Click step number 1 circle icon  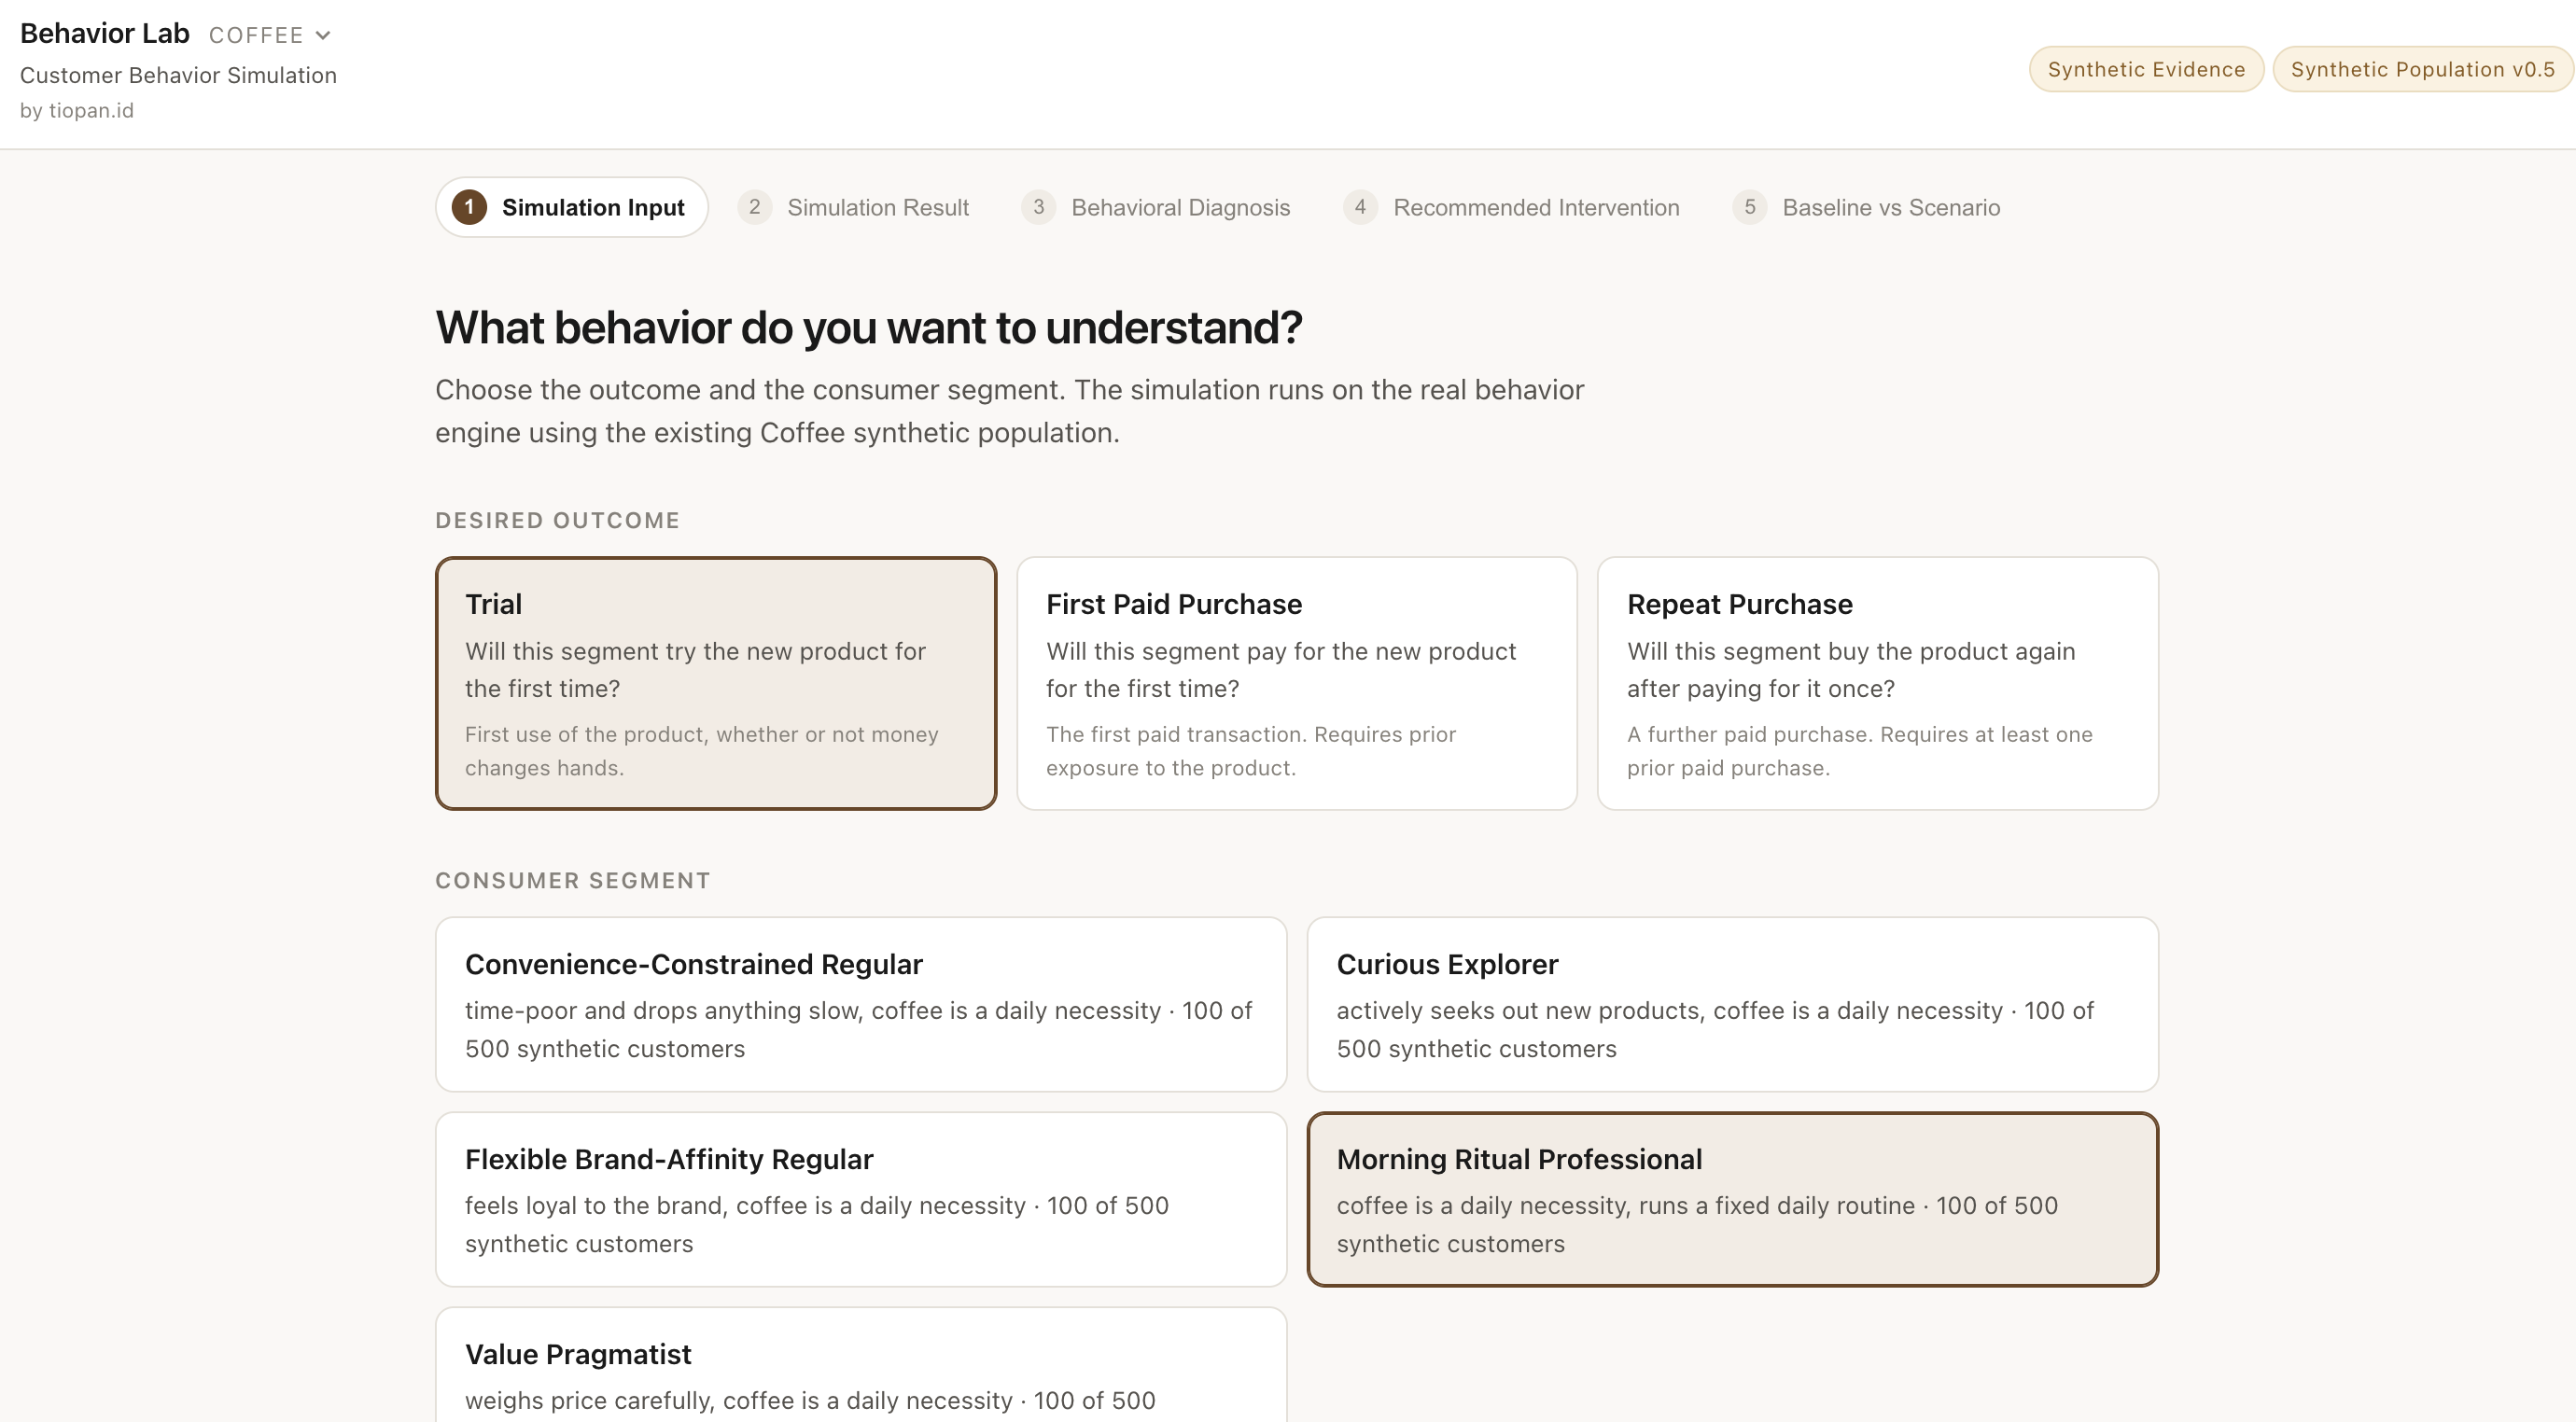(x=469, y=207)
